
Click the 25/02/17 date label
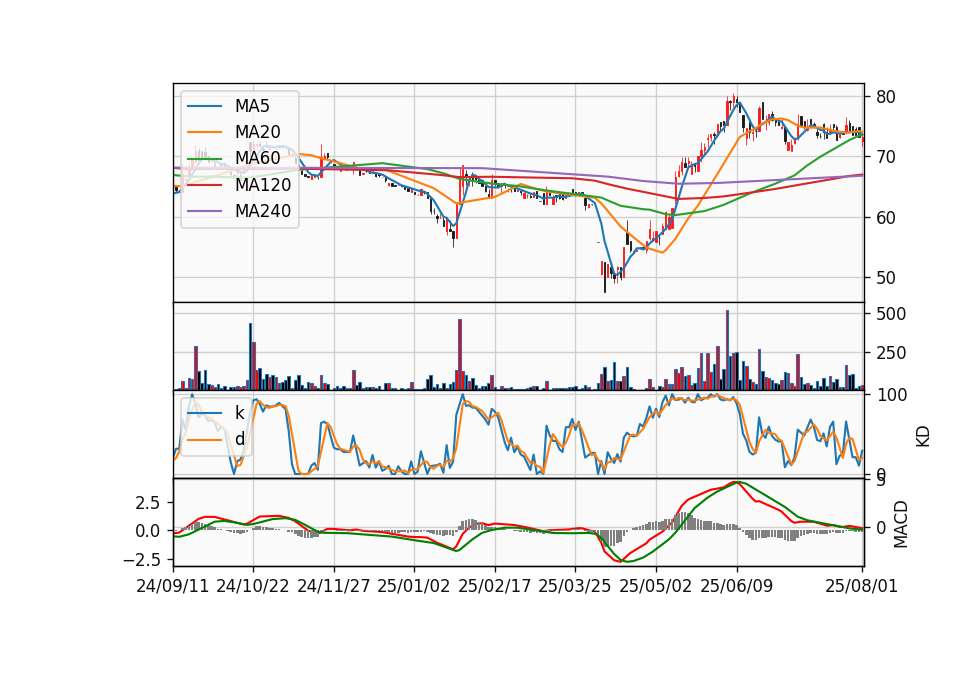[495, 586]
